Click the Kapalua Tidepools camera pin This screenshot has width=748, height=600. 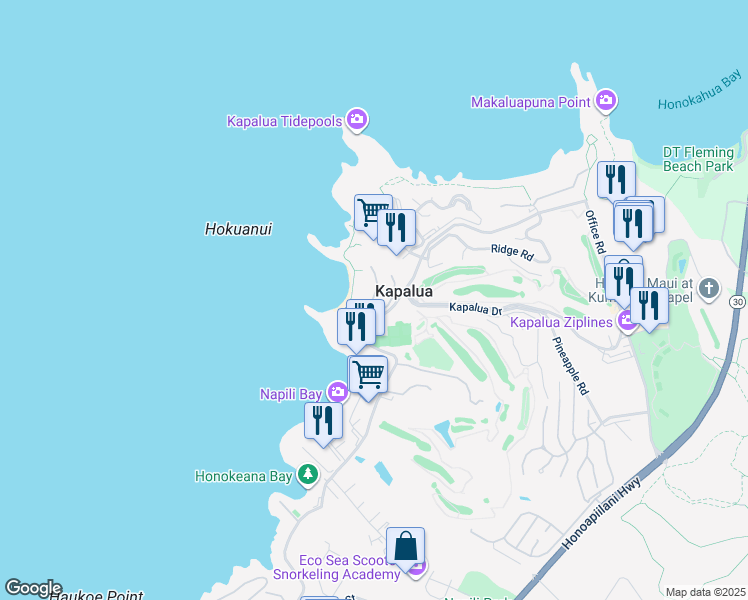pyautogui.click(x=356, y=120)
